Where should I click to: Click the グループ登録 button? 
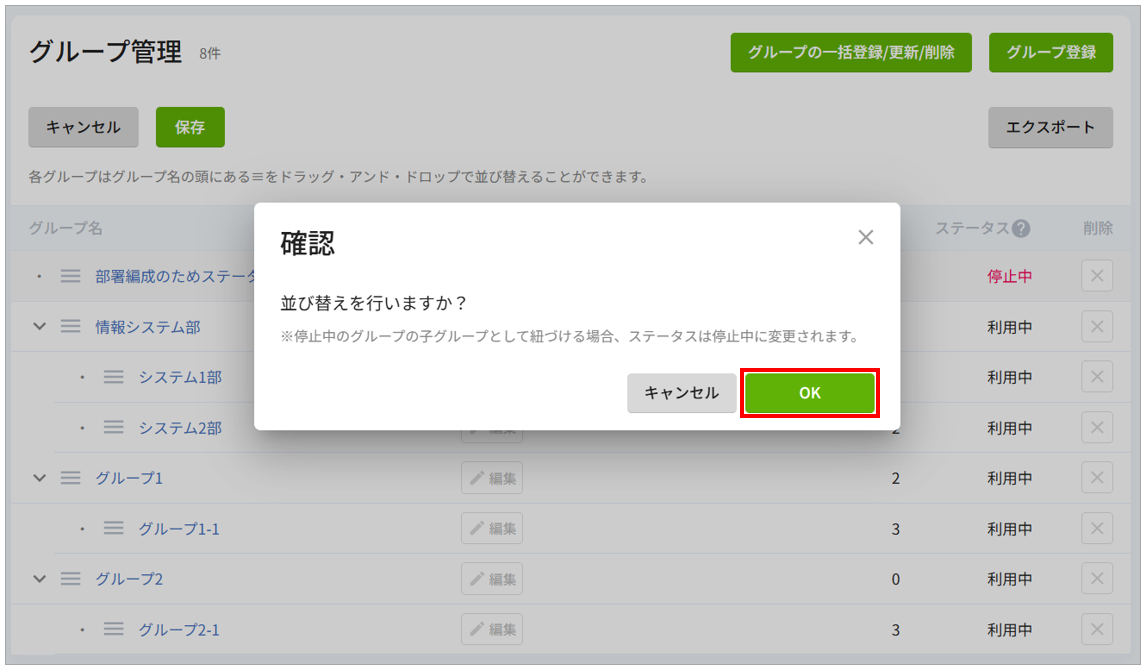[1050, 53]
